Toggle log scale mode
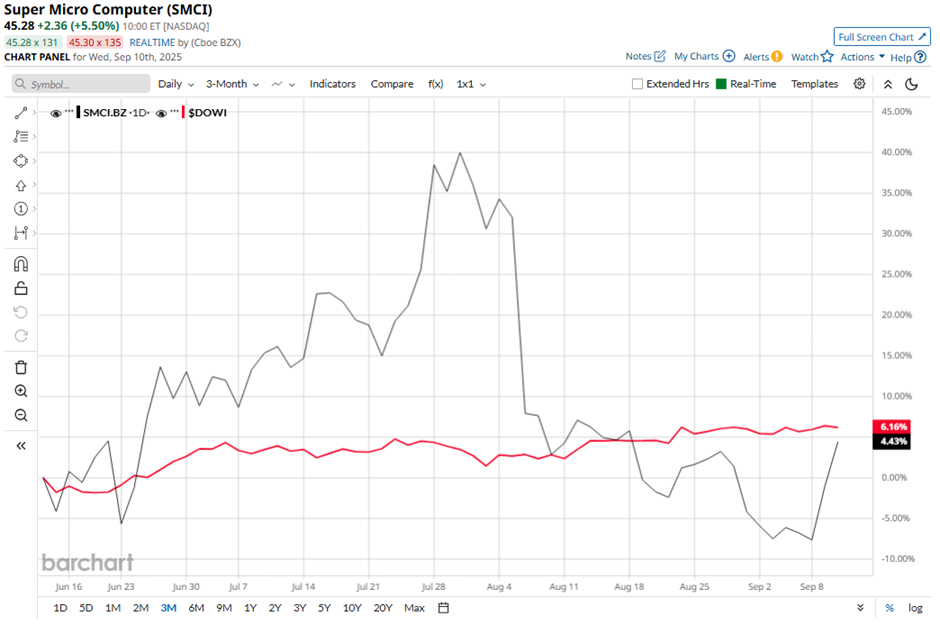940x625 pixels. coord(915,608)
